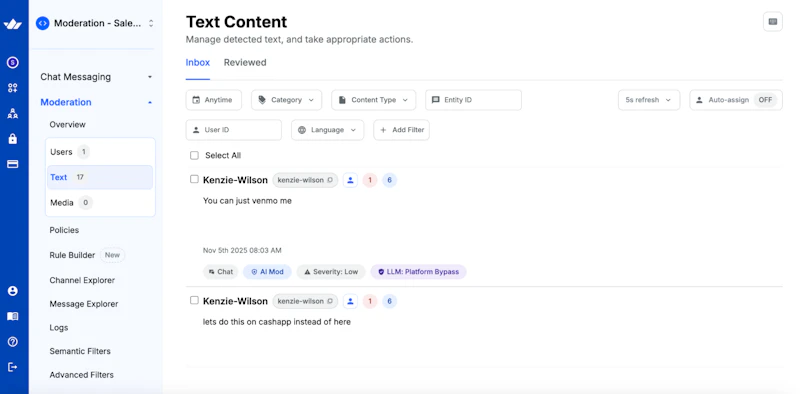Open the Anytime date filter
800x394 pixels.
[213, 100]
